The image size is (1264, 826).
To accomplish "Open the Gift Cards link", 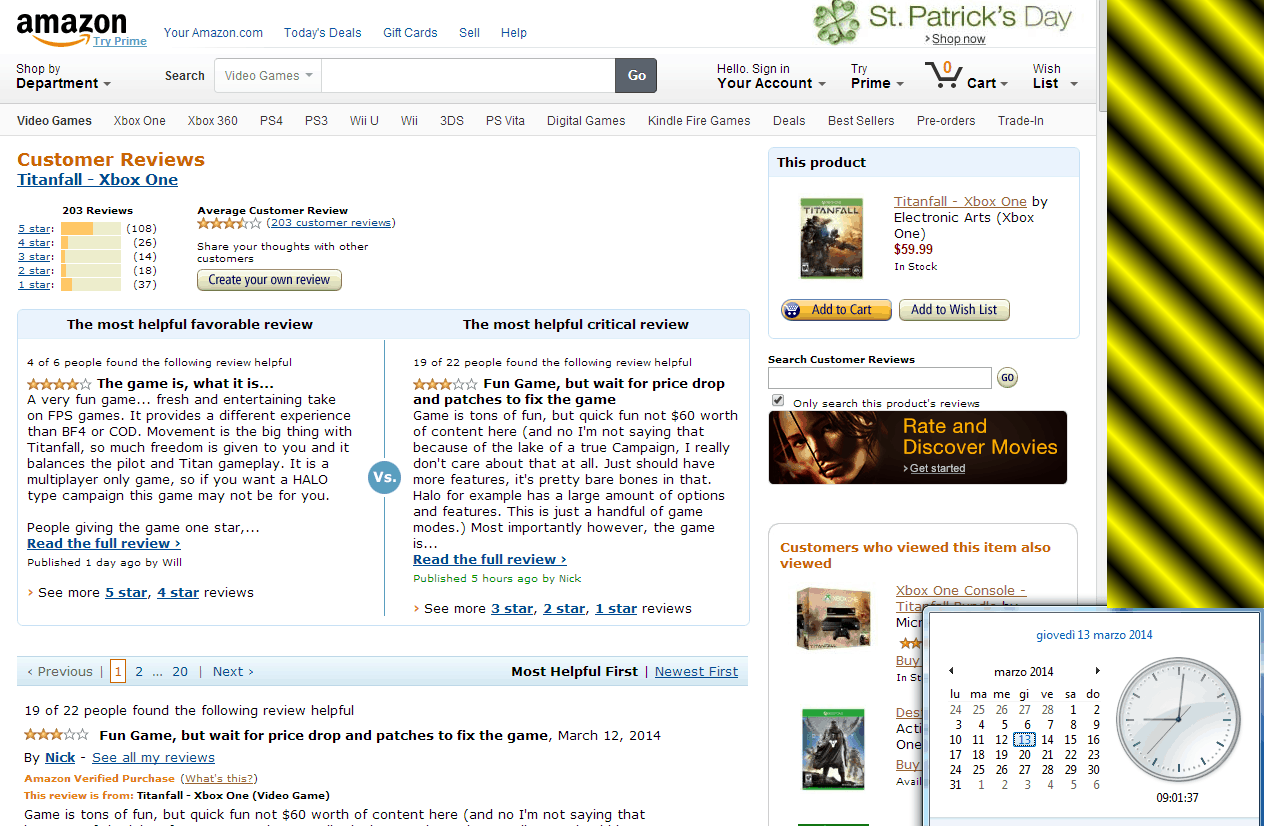I will (410, 33).
